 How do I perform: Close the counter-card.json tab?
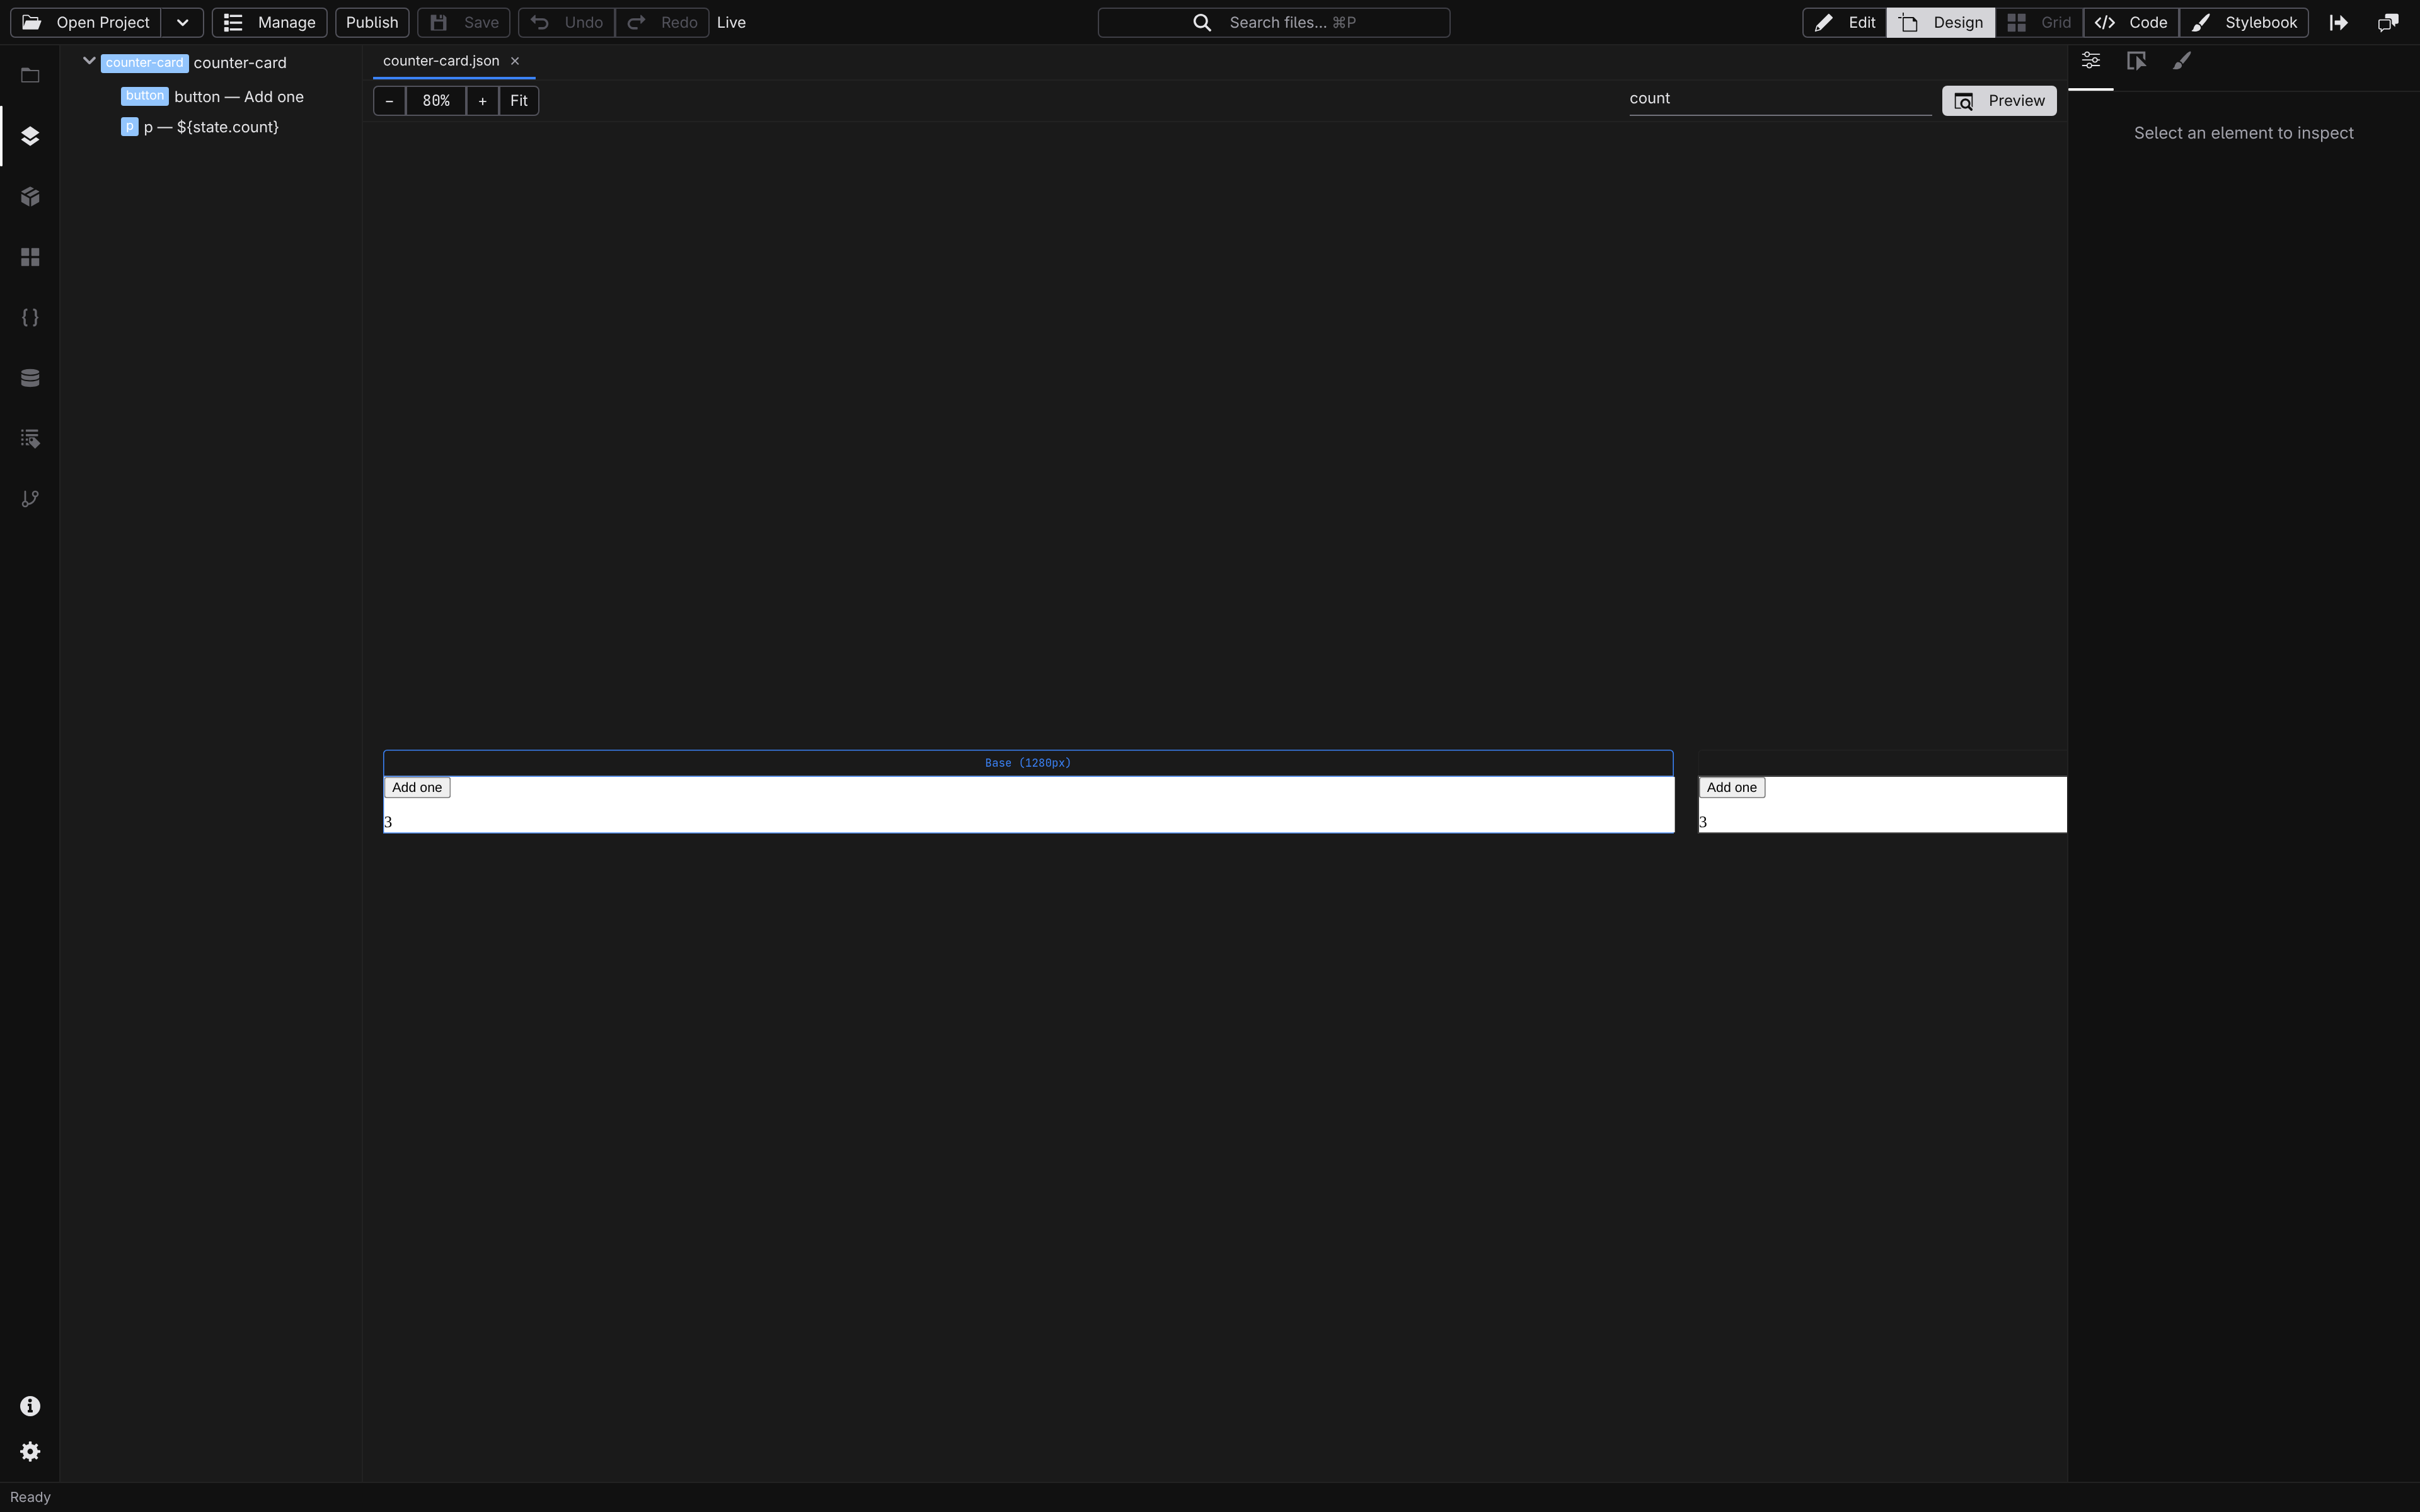[515, 61]
